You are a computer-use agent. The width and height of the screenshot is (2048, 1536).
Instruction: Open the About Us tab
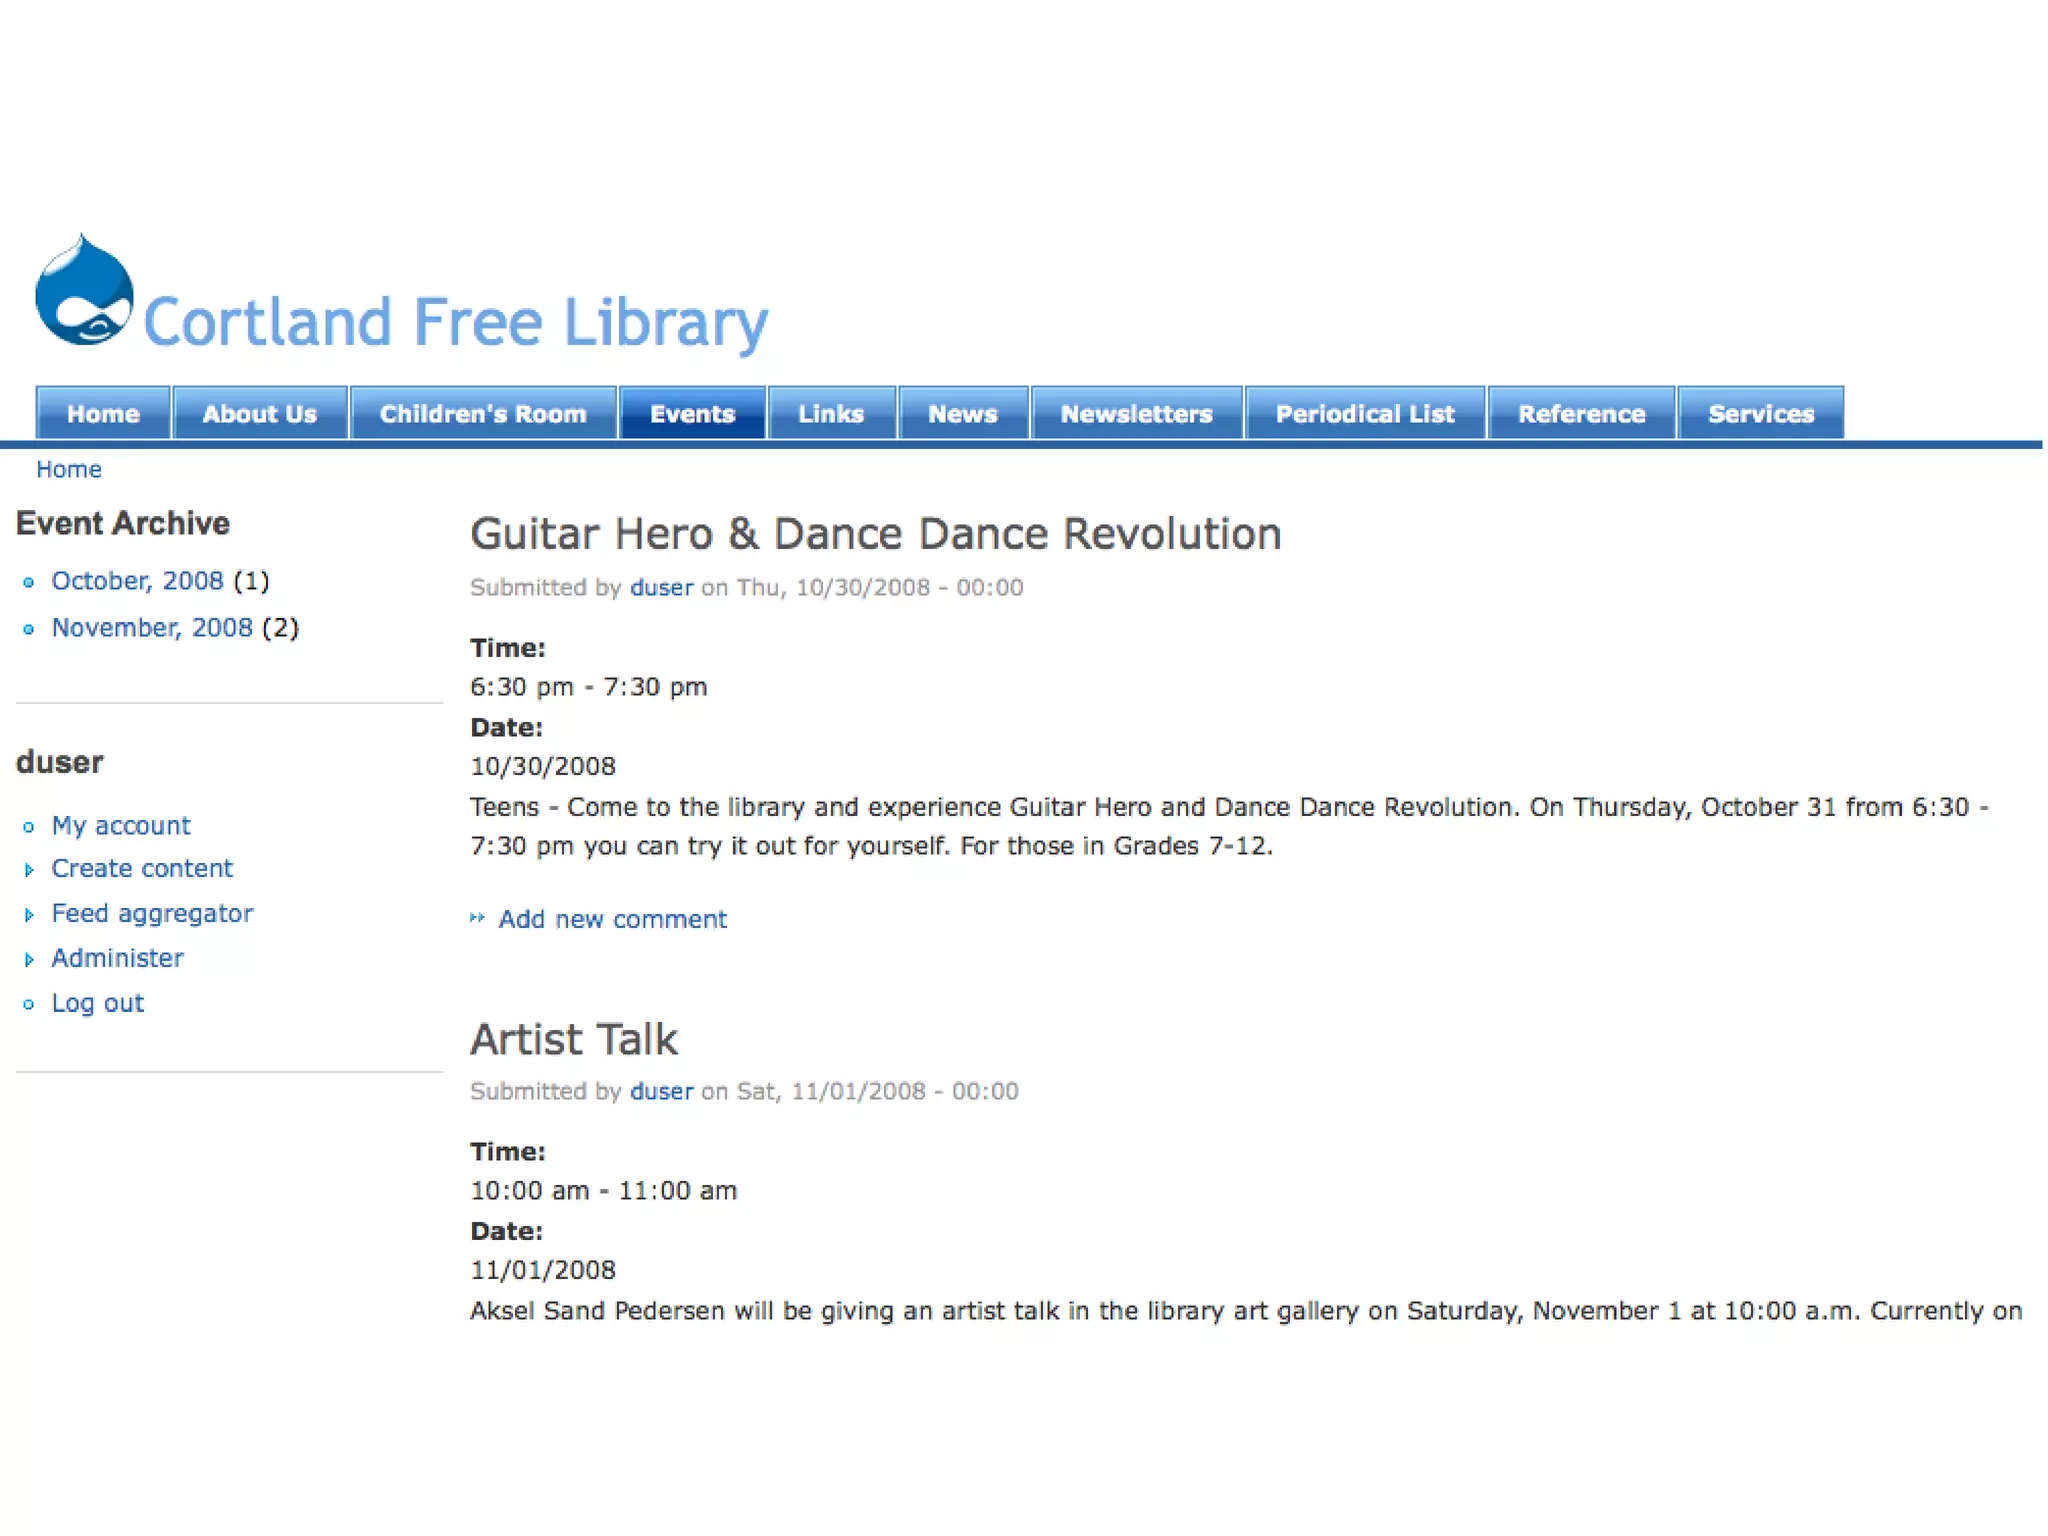(260, 413)
